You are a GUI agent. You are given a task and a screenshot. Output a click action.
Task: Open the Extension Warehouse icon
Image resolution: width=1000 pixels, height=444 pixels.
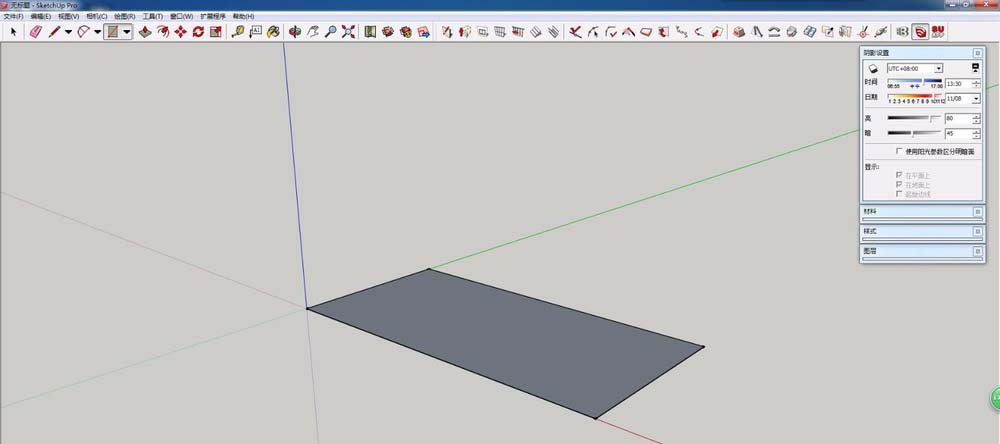(x=406, y=32)
